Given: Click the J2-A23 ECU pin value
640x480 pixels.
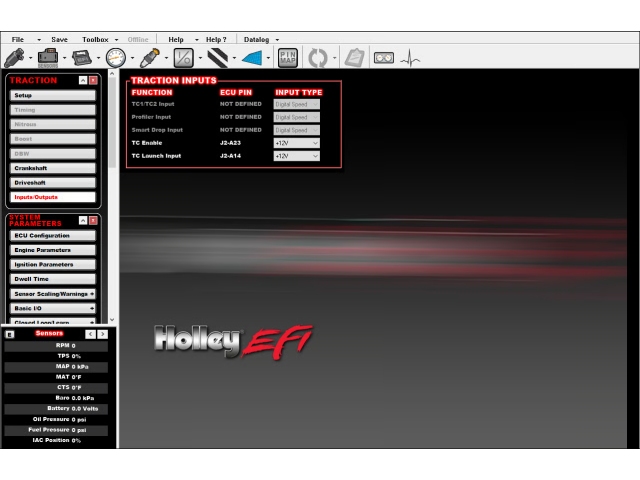Looking at the screenshot, I should (x=230, y=143).
